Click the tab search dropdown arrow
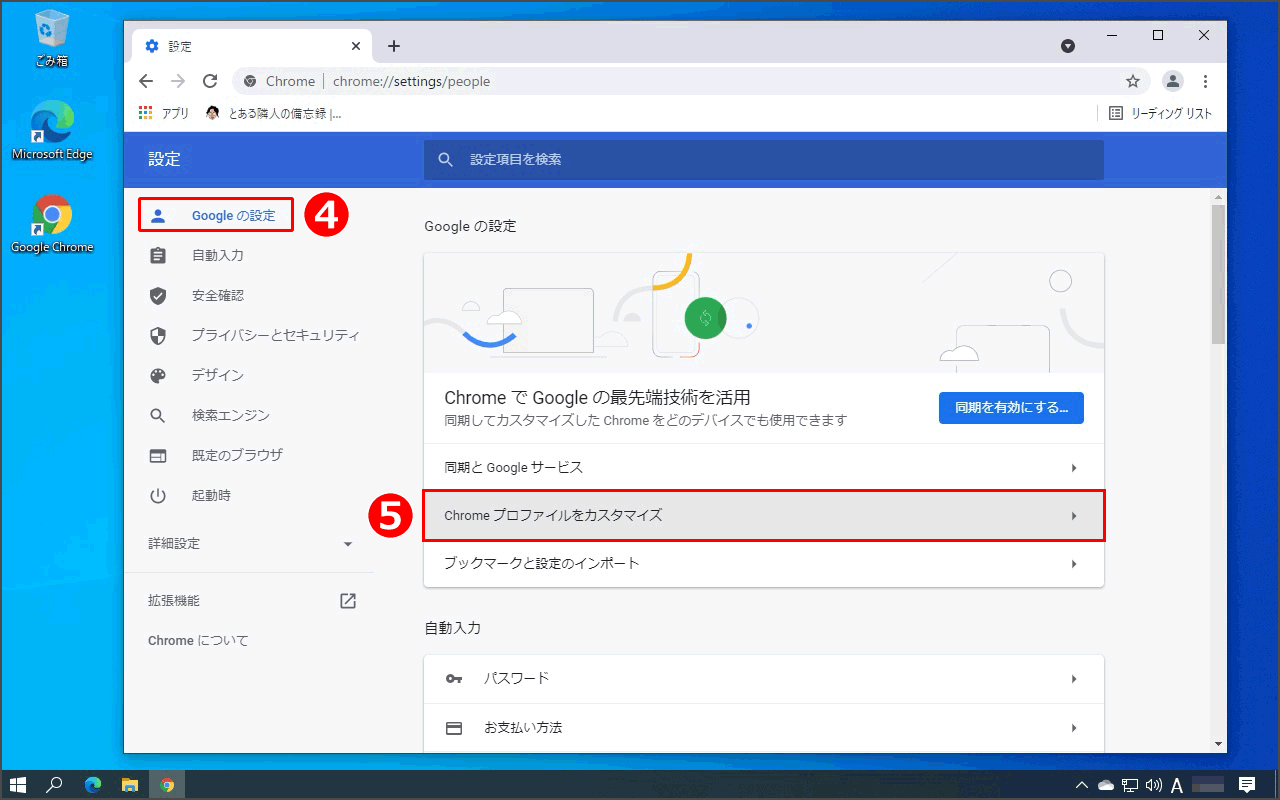 [1068, 46]
